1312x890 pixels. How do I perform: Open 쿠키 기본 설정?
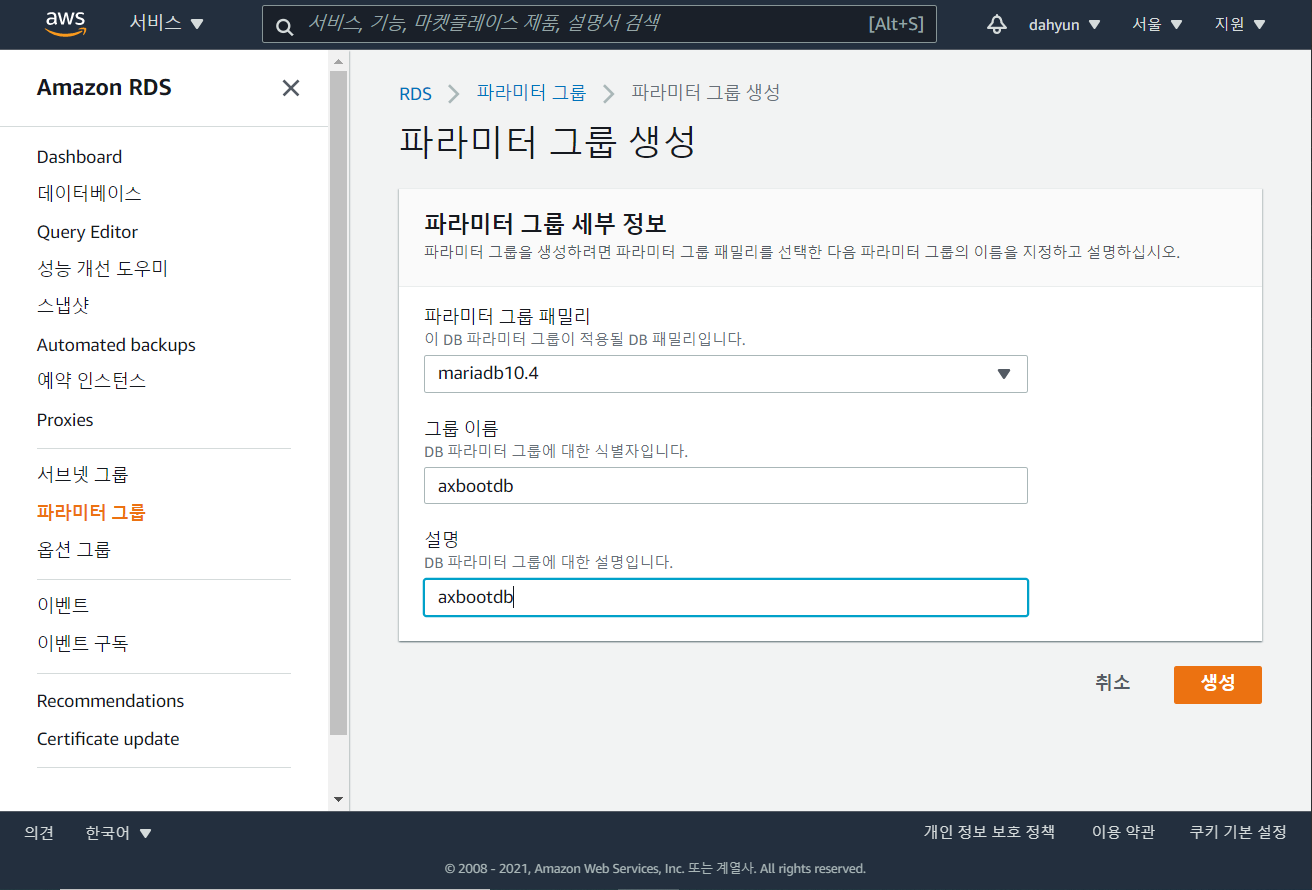pos(1238,832)
